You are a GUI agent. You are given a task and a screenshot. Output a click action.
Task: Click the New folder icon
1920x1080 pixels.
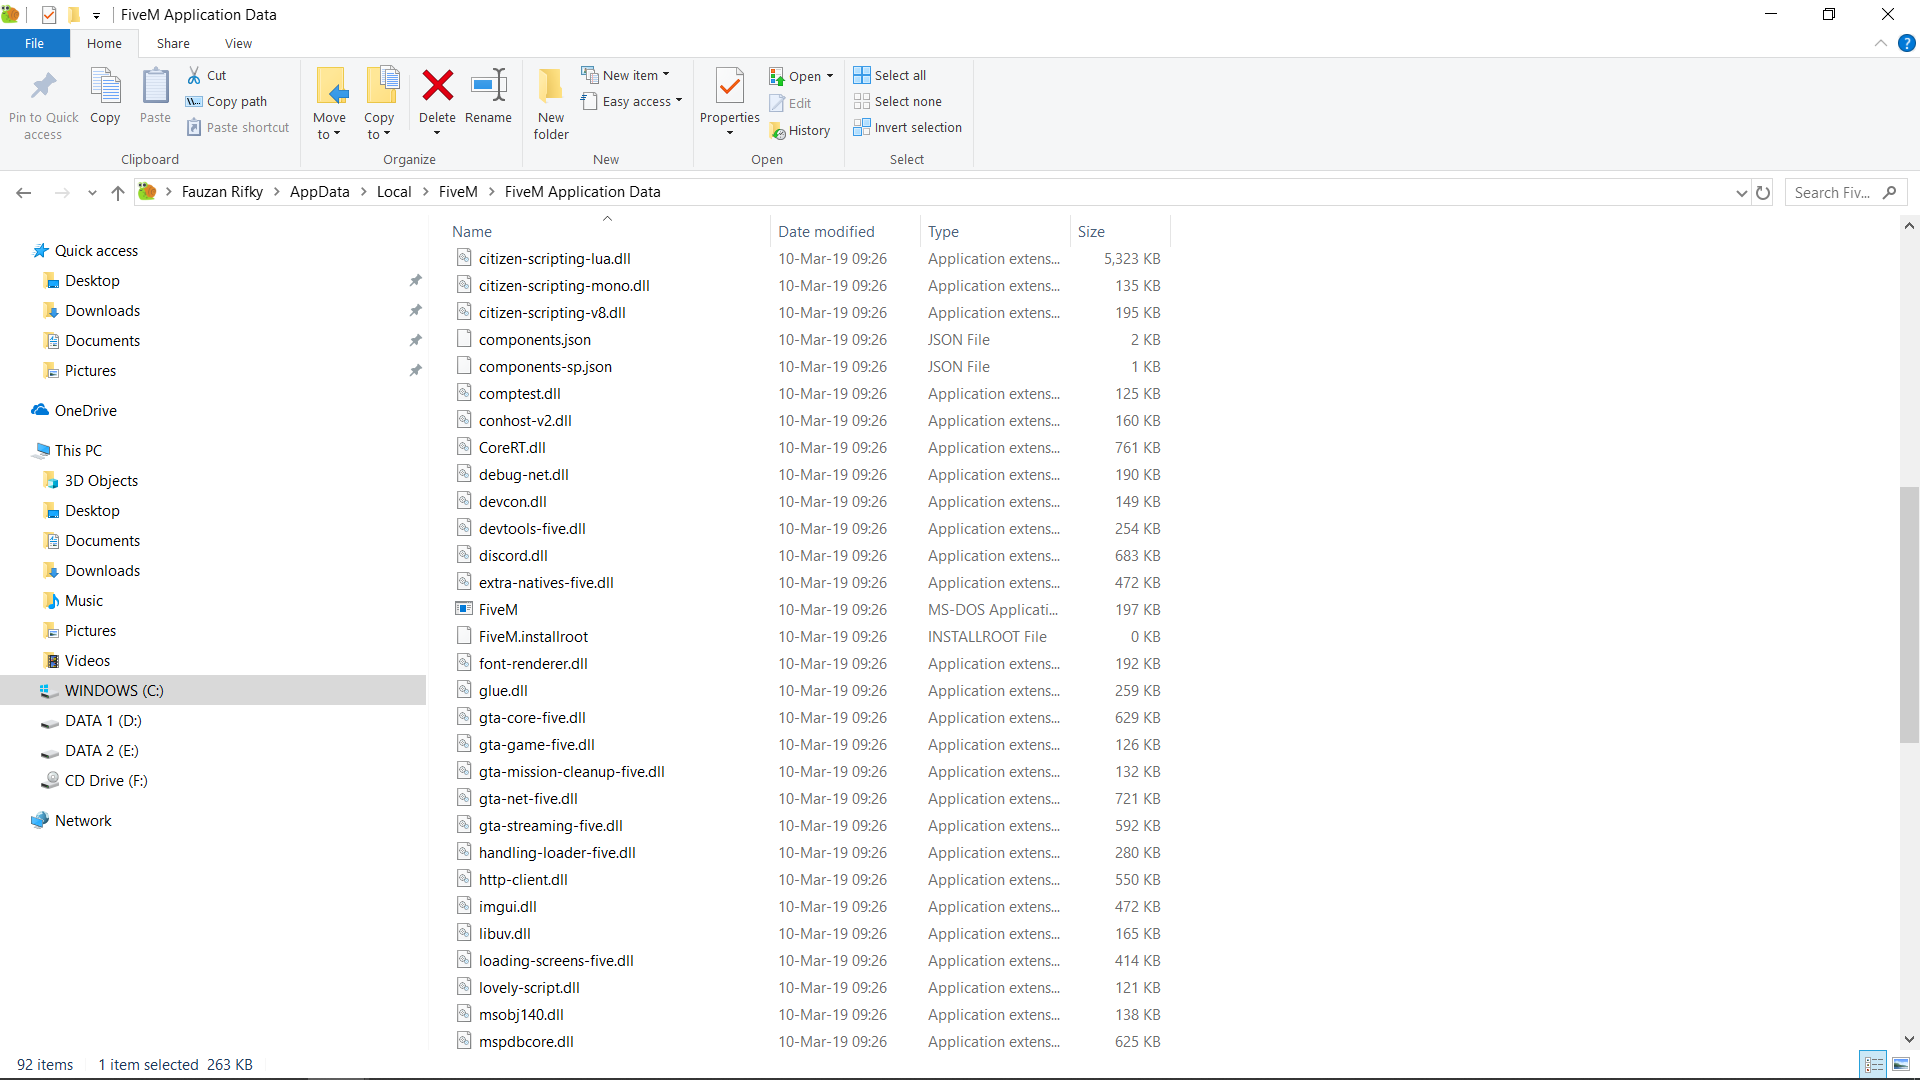point(551,86)
